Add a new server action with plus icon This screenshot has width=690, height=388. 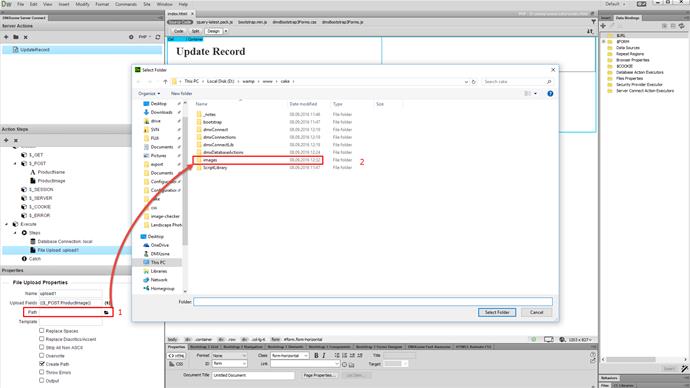(6, 37)
